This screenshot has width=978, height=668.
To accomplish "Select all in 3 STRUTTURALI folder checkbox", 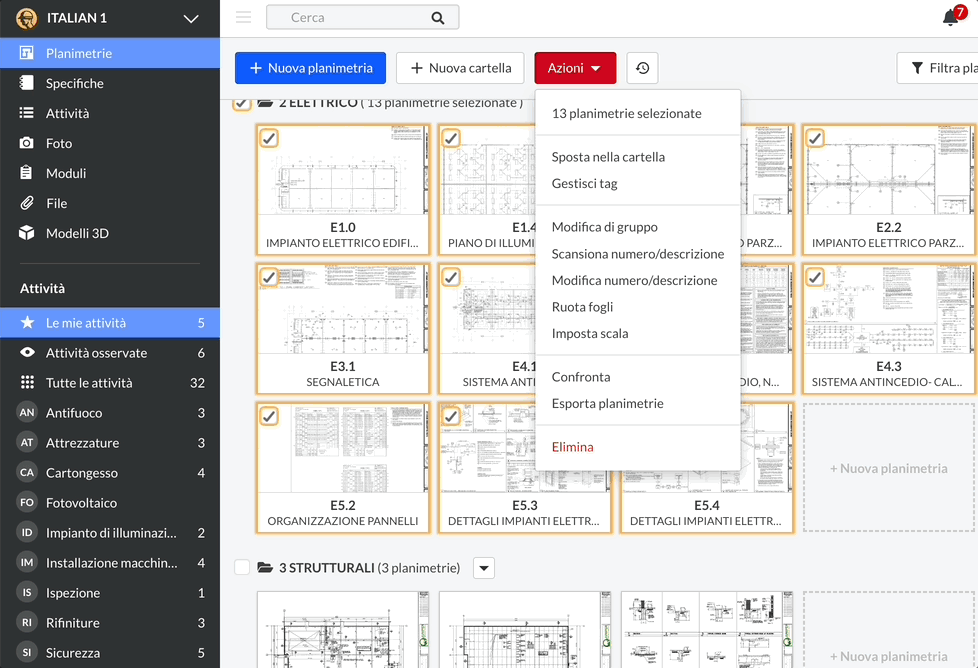I will click(242, 568).
